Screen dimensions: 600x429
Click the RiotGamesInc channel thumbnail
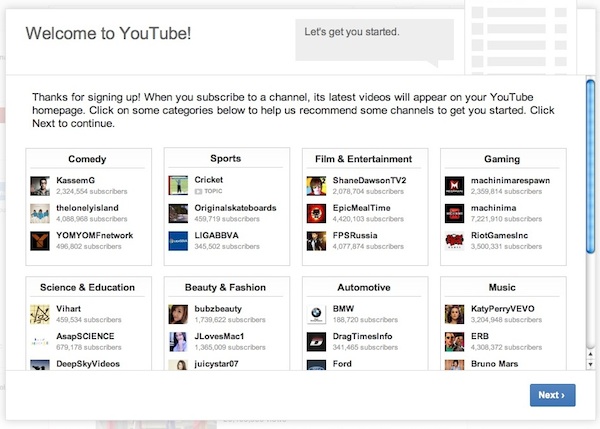point(454,240)
